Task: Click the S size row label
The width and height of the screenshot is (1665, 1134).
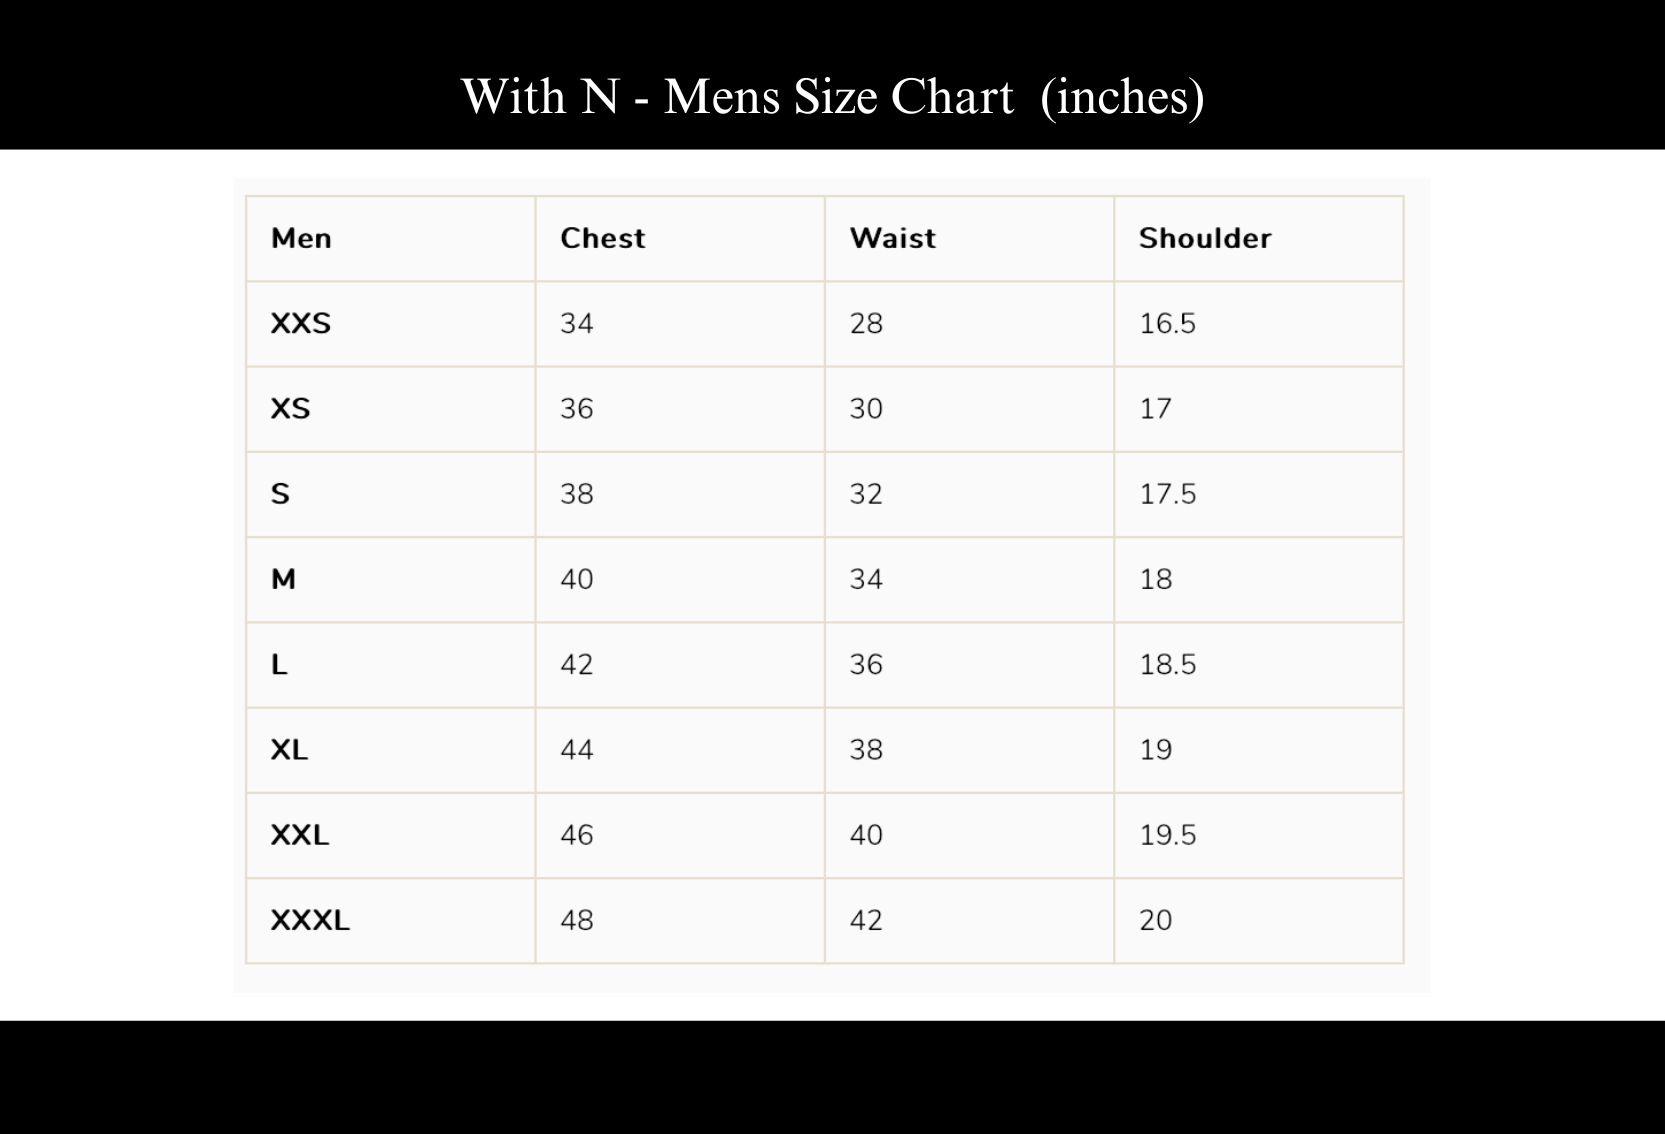Action: coord(280,494)
